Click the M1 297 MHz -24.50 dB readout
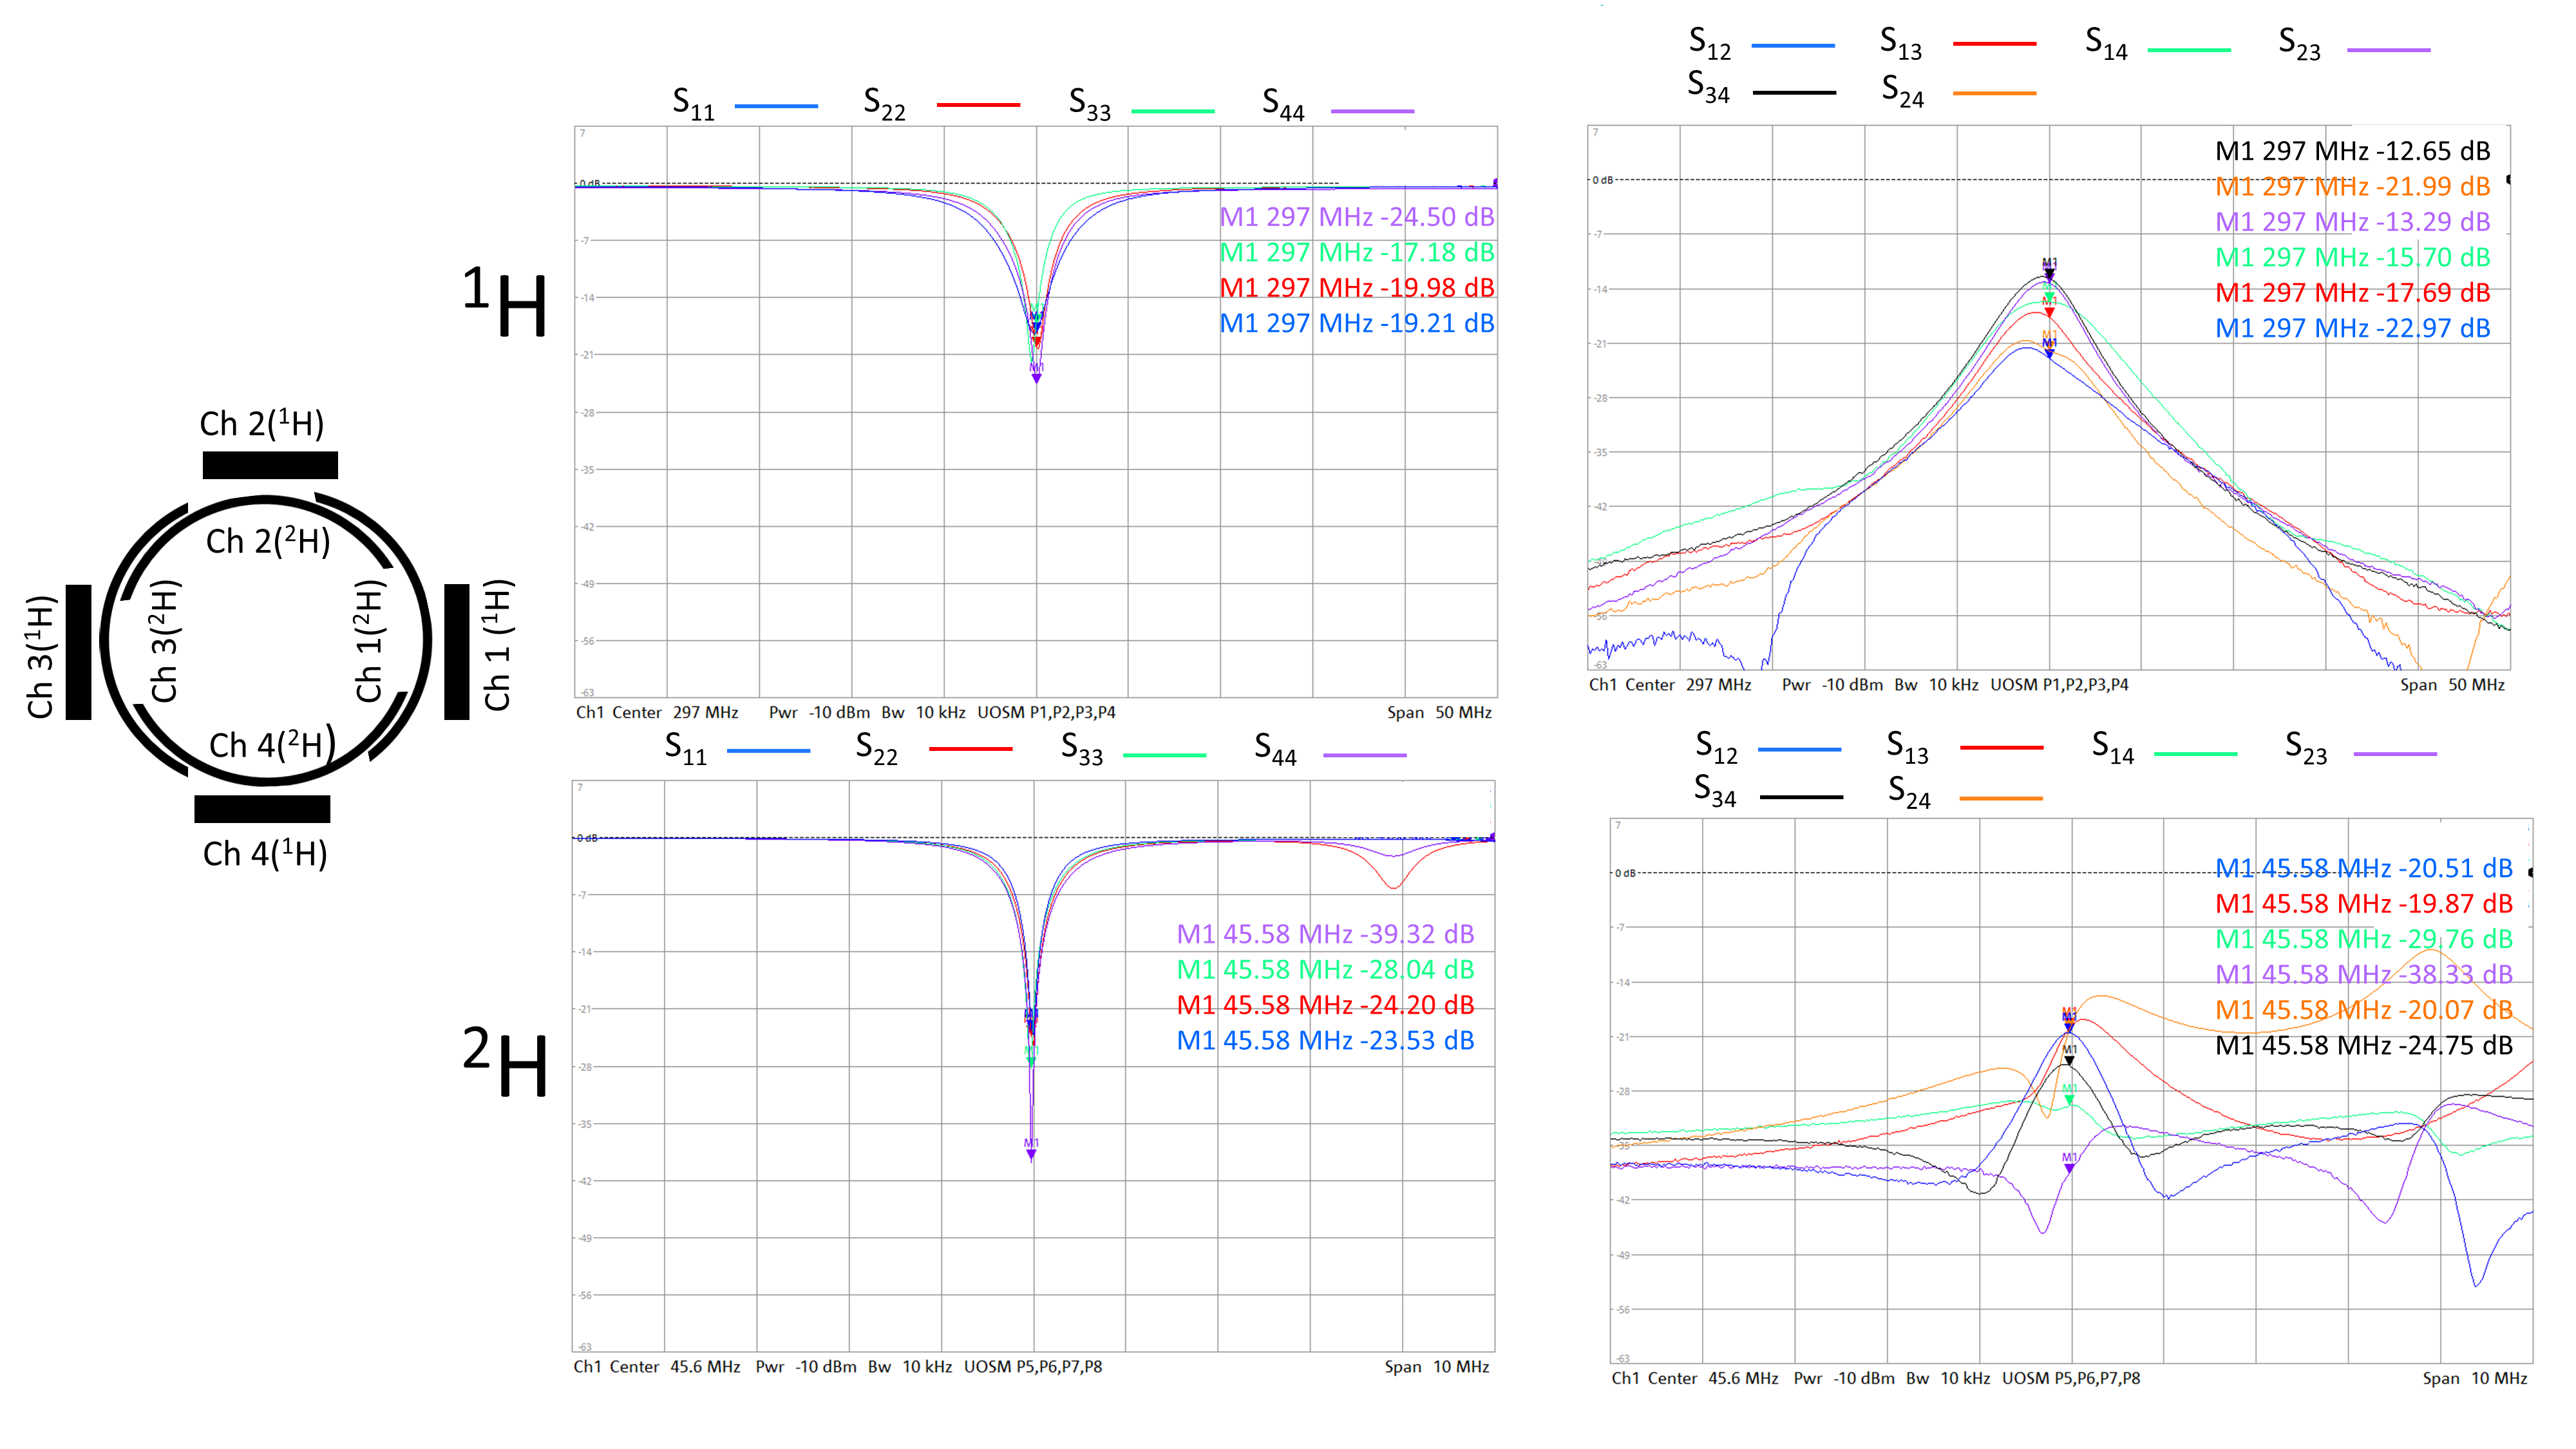2576x1449 pixels. 1356,217
